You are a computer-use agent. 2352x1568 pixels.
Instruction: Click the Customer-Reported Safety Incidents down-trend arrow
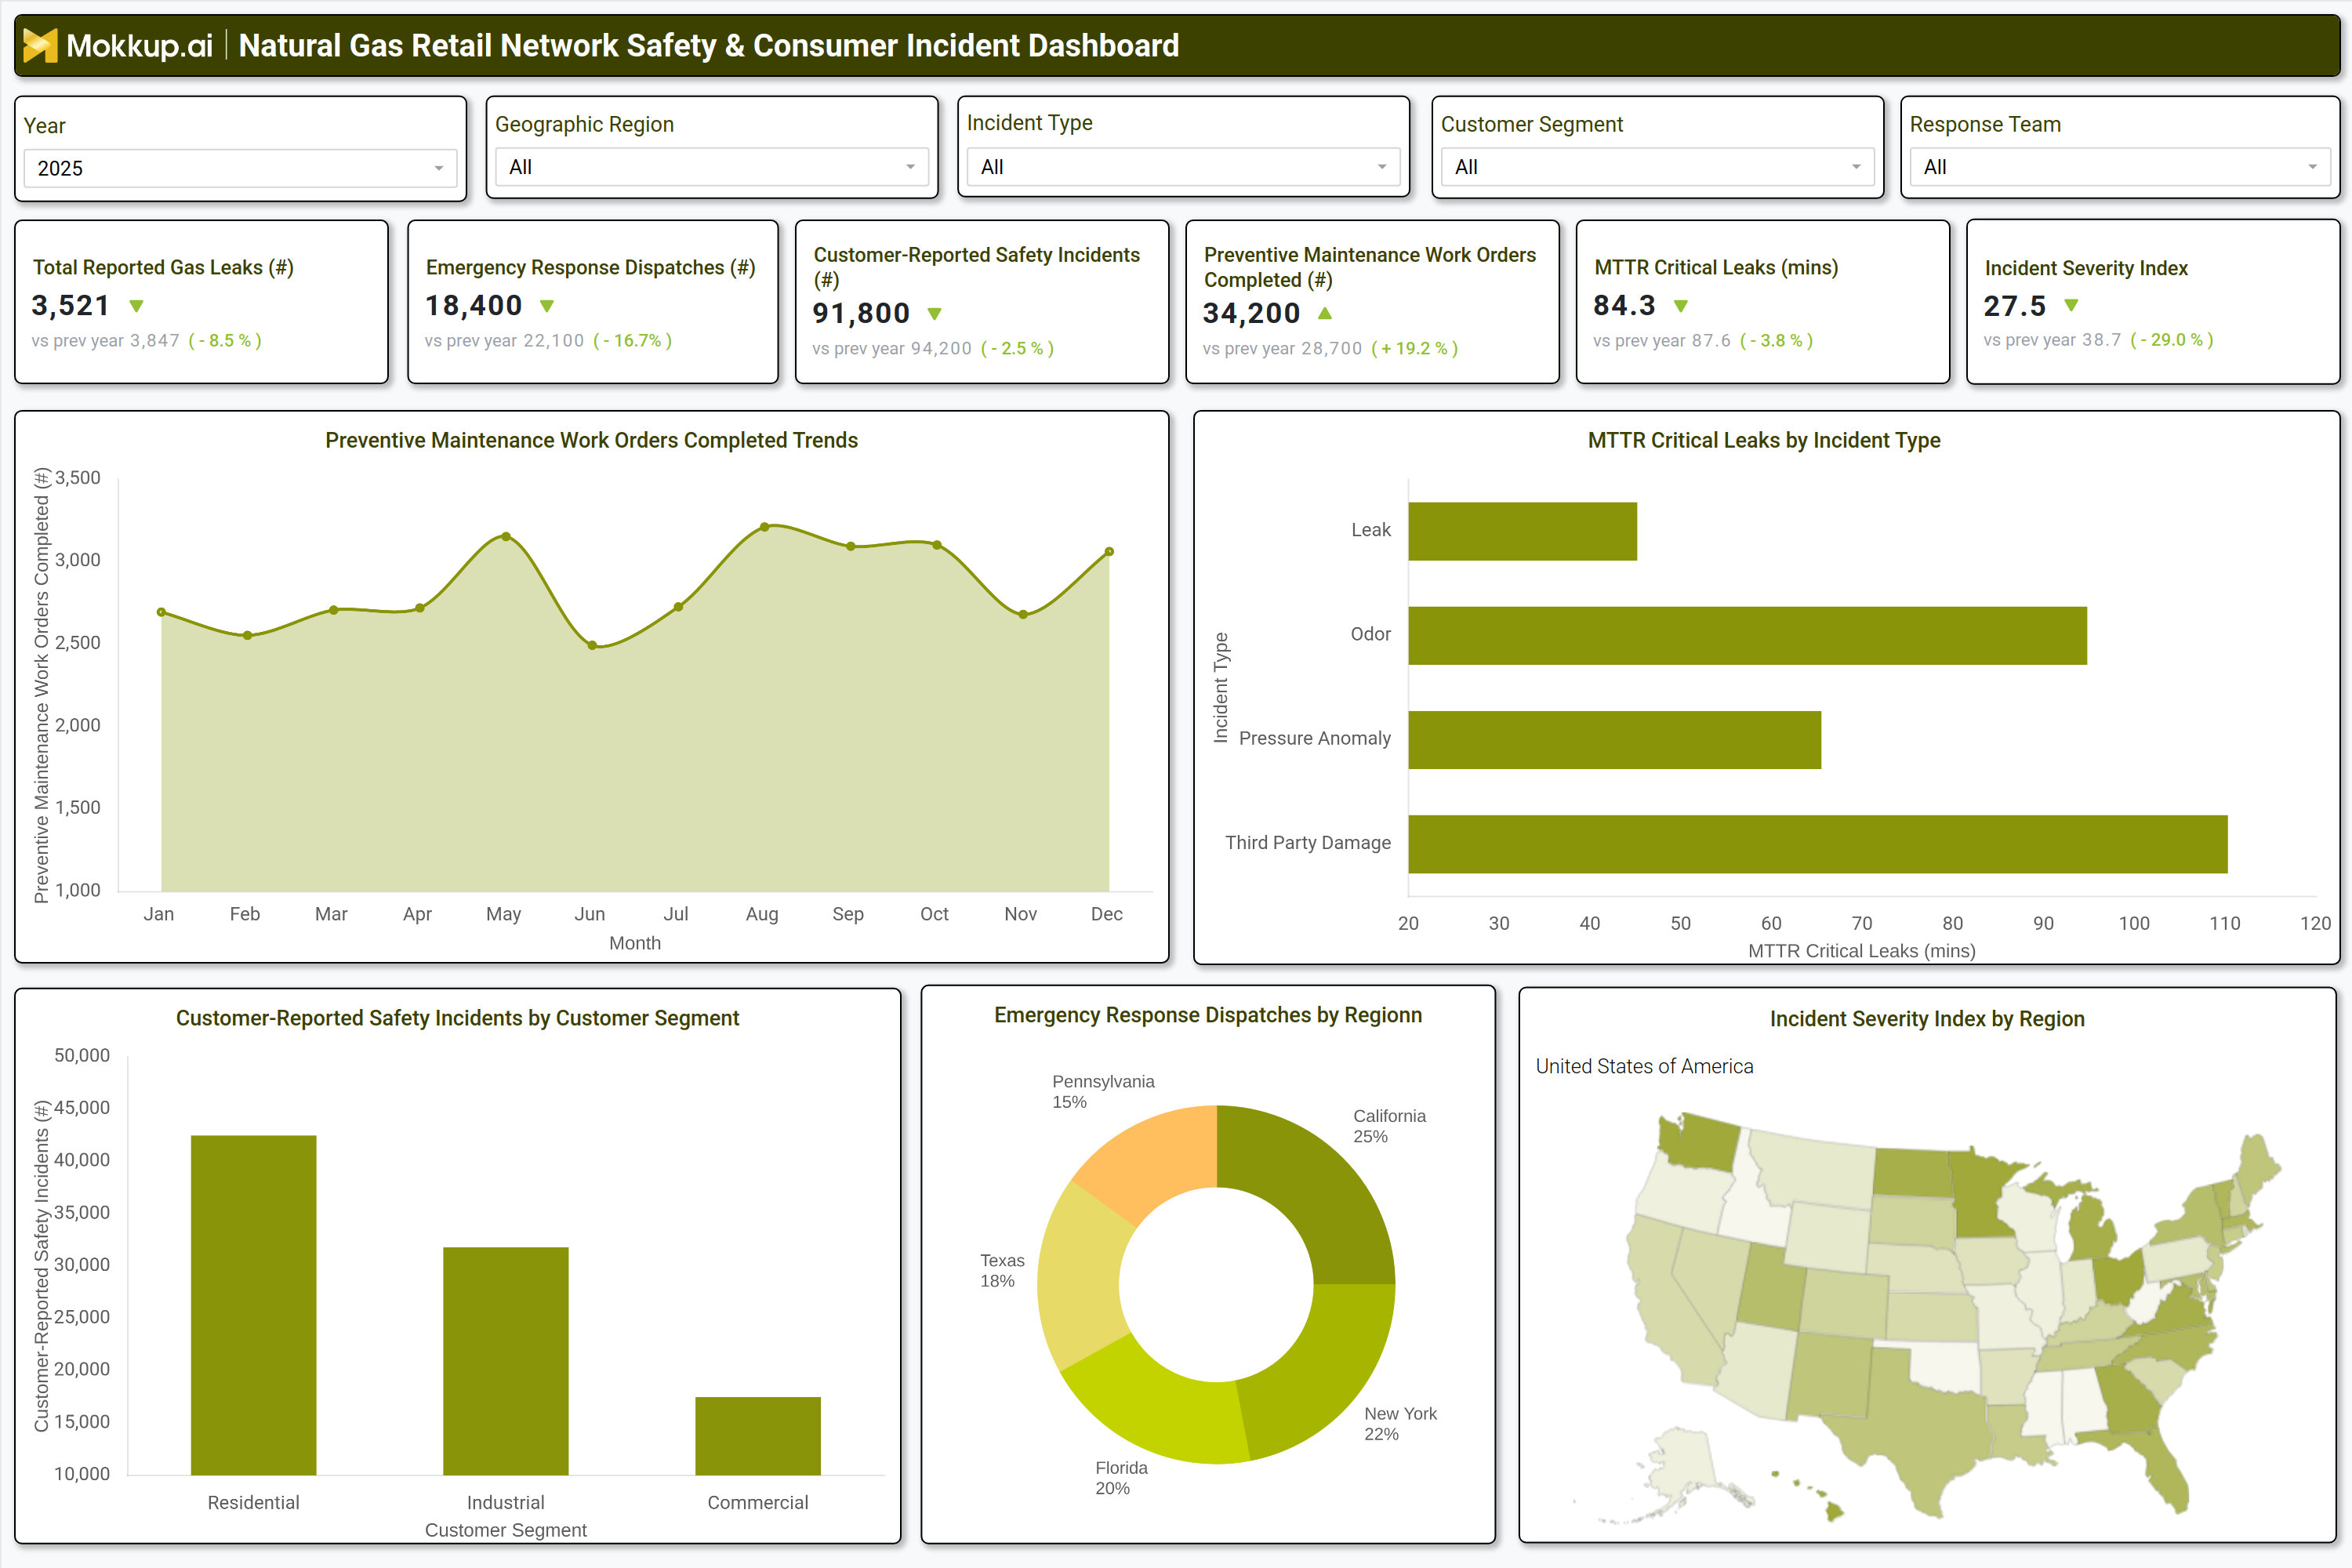pos(935,314)
